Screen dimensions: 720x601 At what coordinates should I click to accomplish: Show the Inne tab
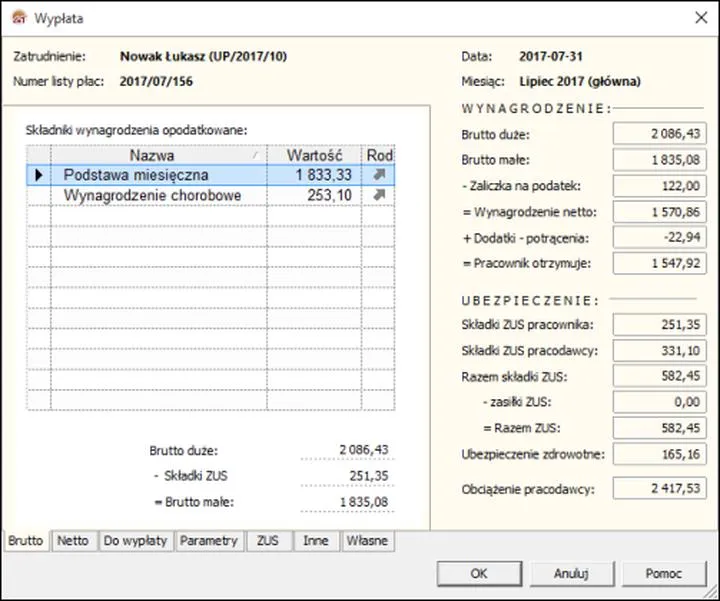click(315, 541)
